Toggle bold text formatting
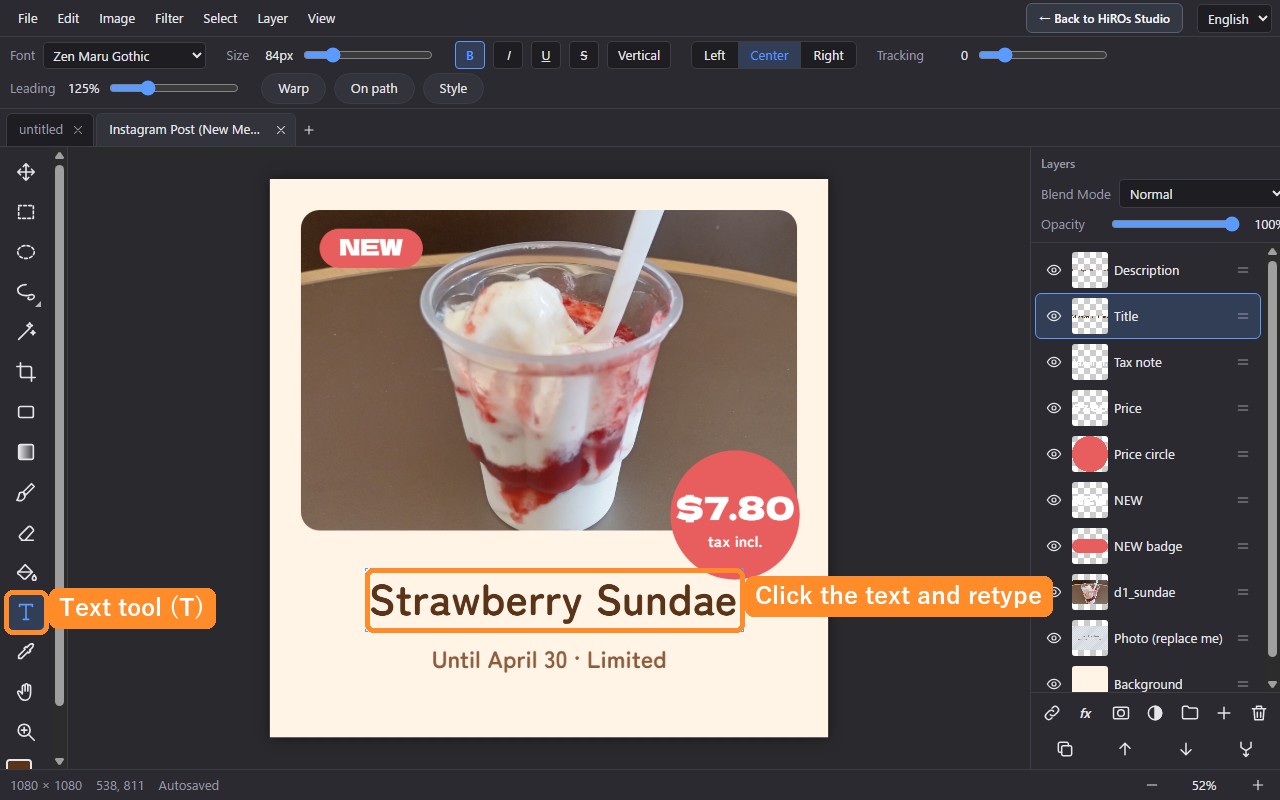 (470, 55)
